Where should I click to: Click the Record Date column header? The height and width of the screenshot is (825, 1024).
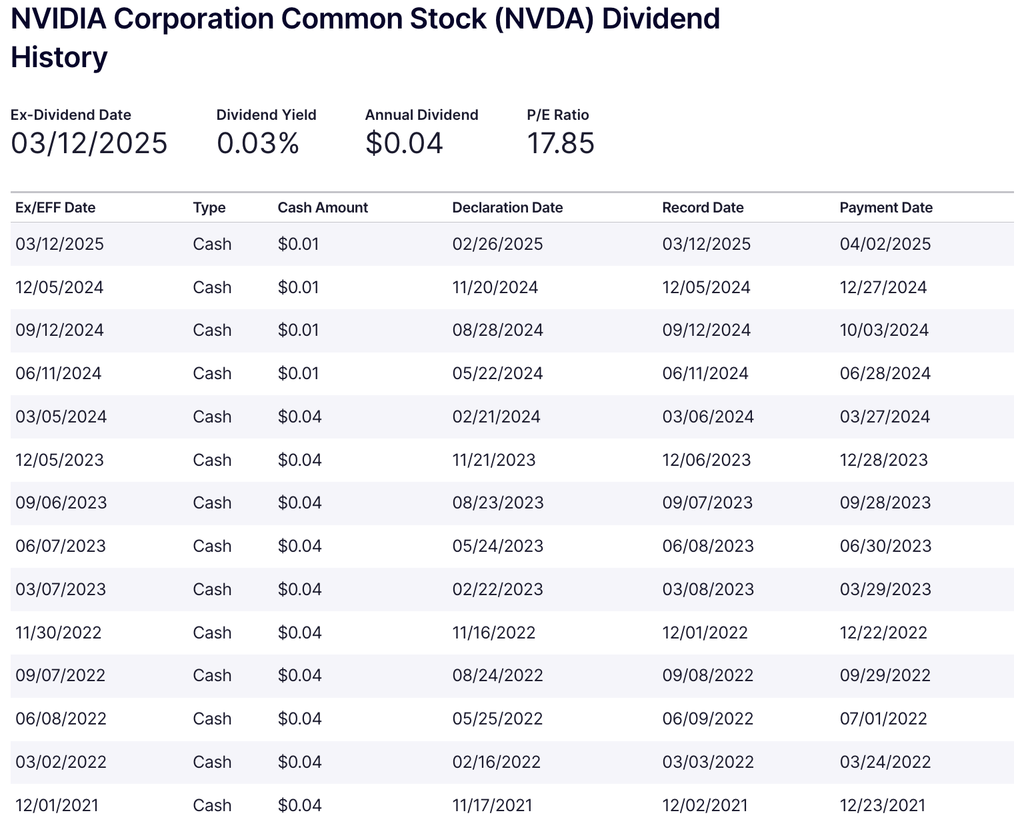[702, 208]
